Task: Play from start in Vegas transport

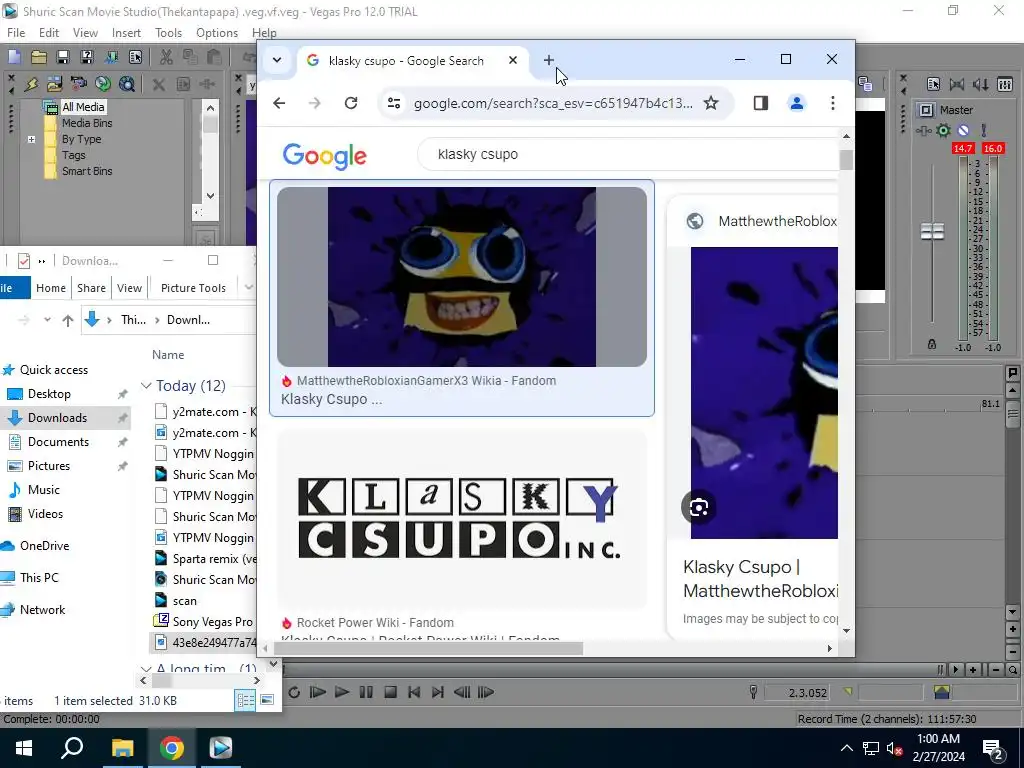Action: pos(318,692)
